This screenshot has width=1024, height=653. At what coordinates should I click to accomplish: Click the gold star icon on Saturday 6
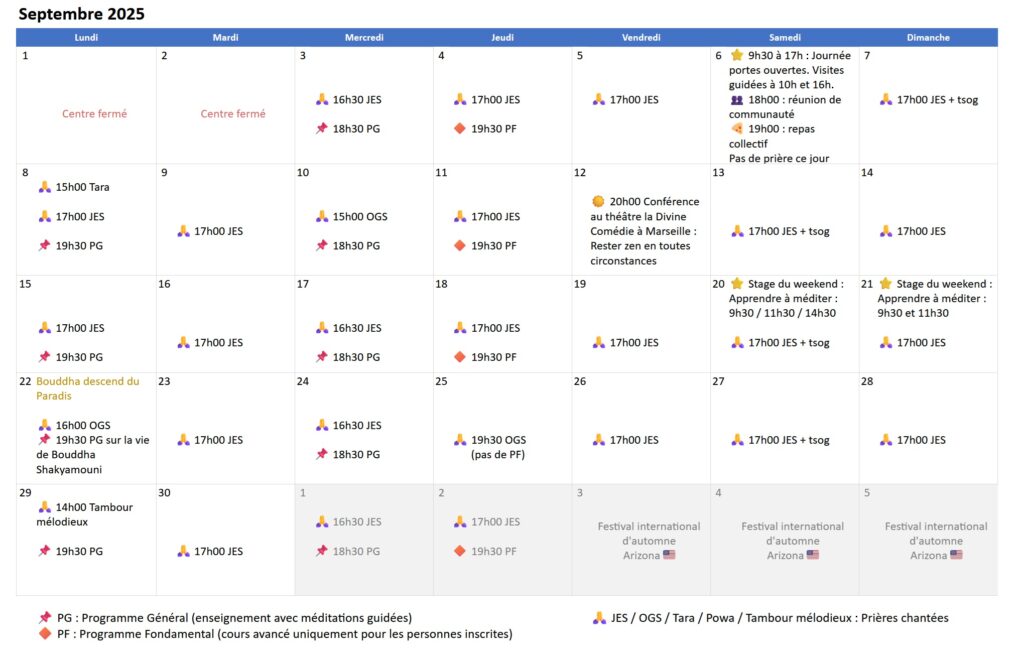pos(737,55)
